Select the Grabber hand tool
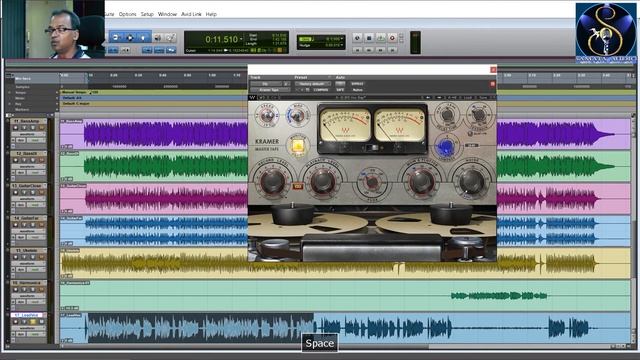Viewport: 640px width, 360px height. coord(143,38)
